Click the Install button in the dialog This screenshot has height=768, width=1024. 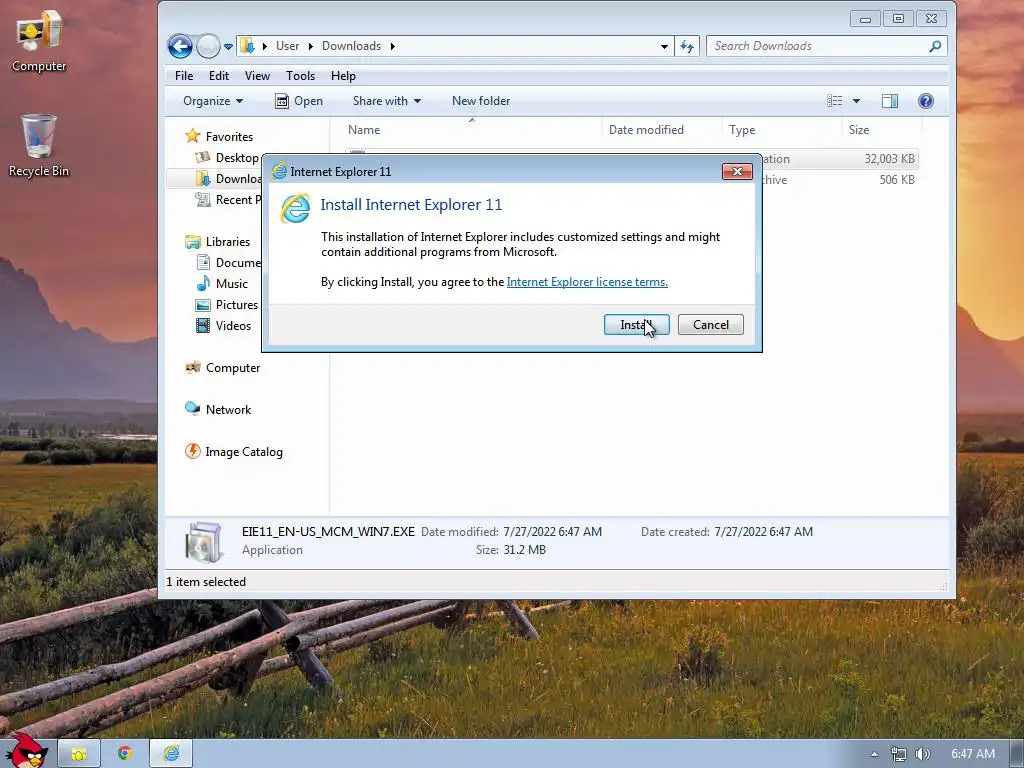pos(636,325)
